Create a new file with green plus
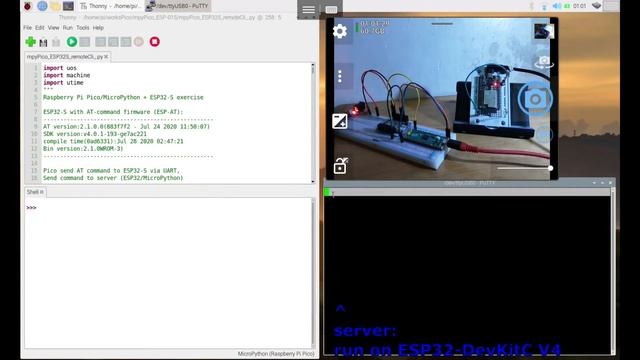The width and height of the screenshot is (640, 360). (31, 42)
